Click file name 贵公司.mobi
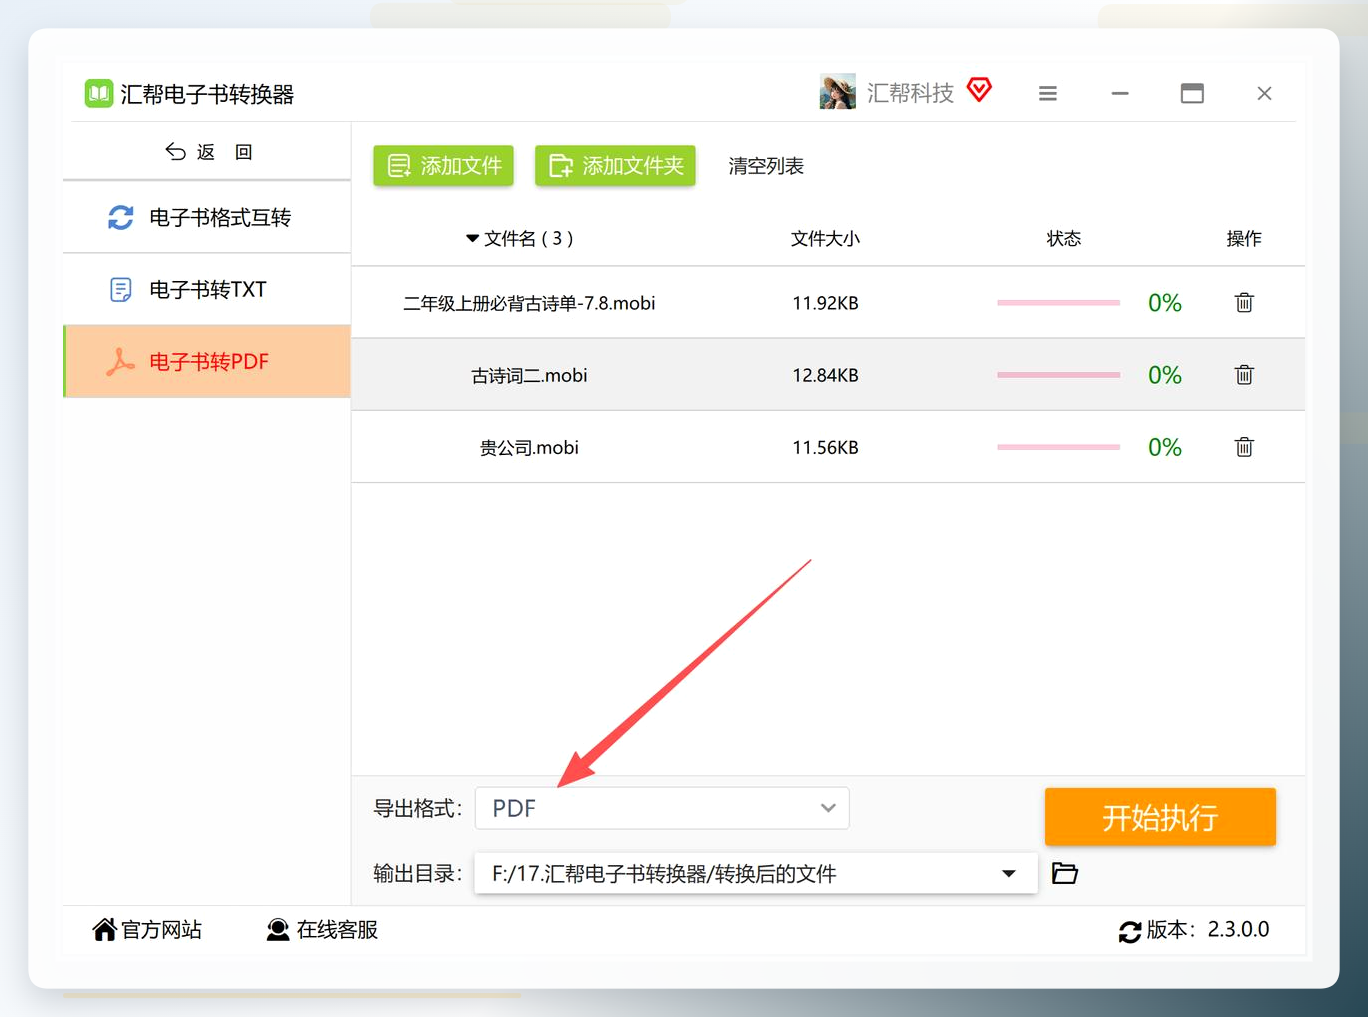Viewport: 1368px width, 1017px height. pyautogui.click(x=529, y=447)
